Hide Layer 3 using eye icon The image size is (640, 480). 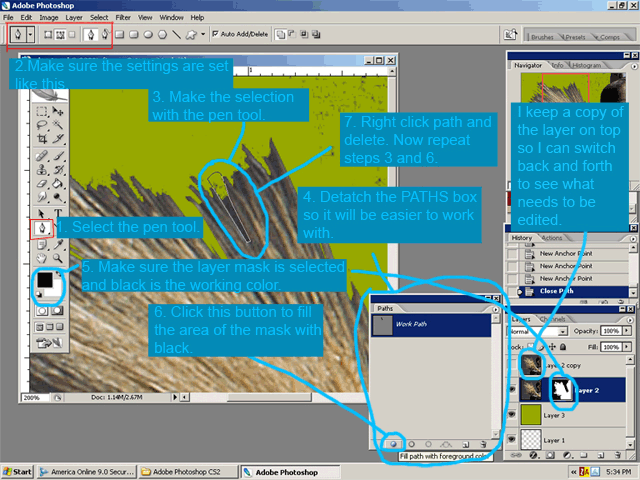coord(512,415)
